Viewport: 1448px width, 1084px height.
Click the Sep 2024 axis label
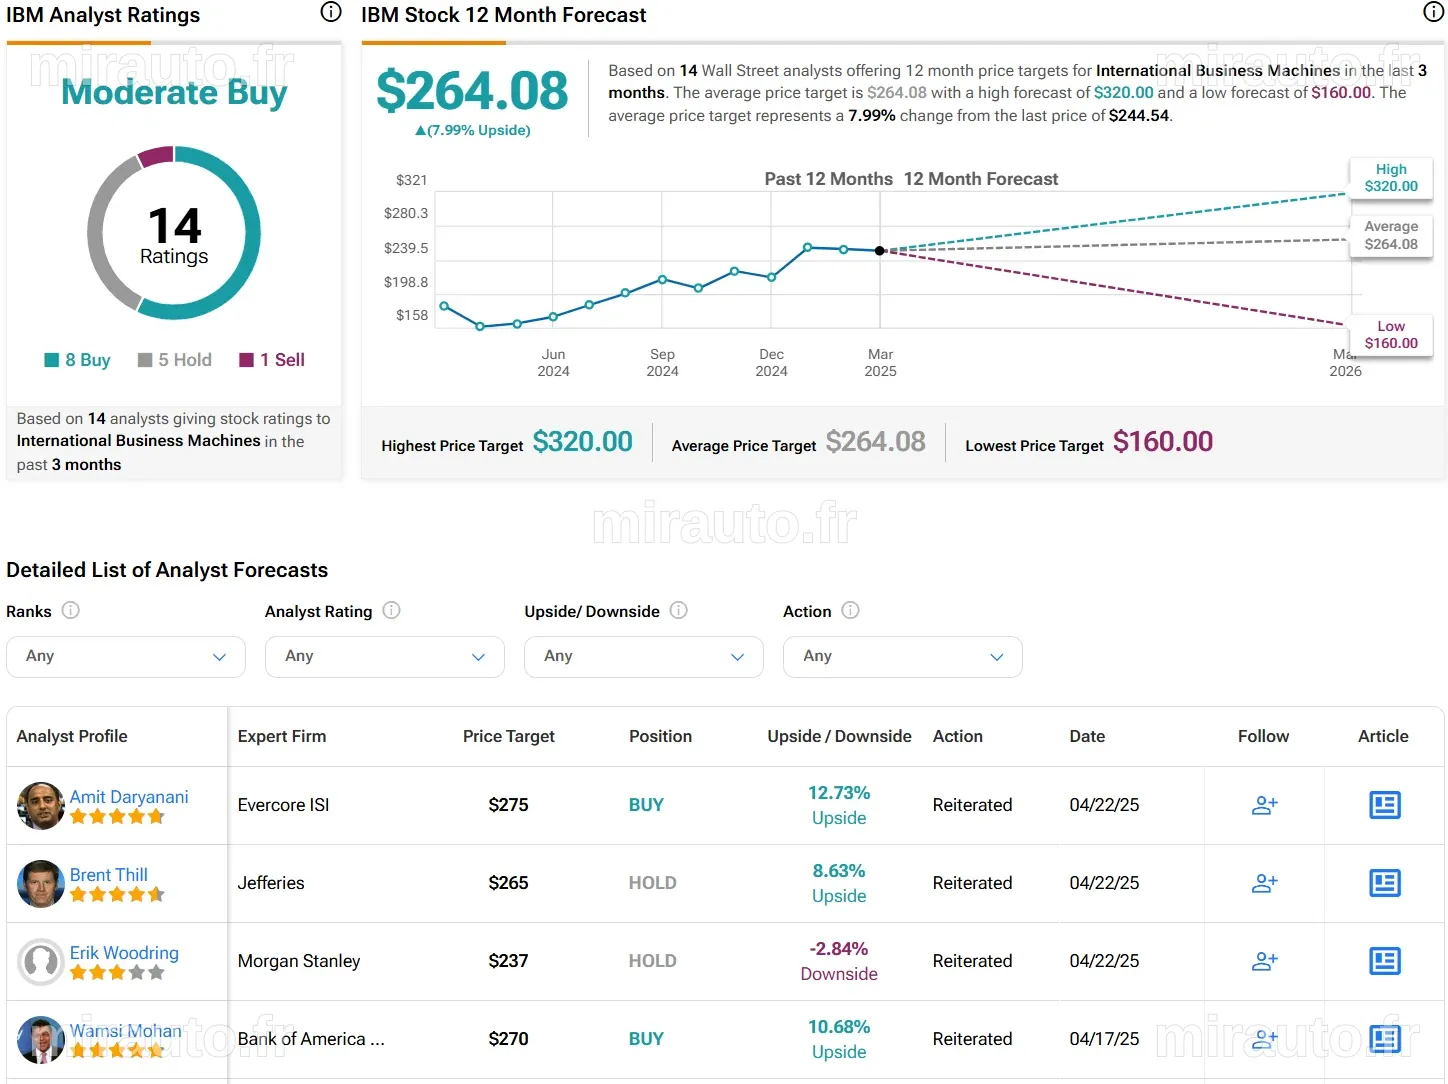click(x=662, y=362)
